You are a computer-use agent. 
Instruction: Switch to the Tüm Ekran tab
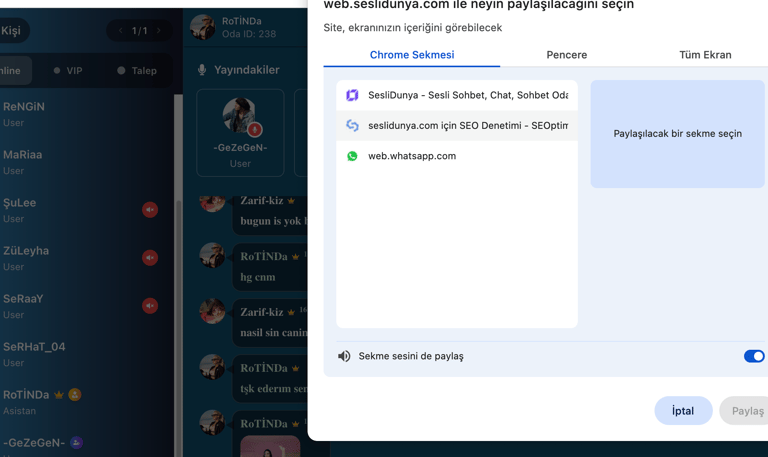[x=705, y=55]
